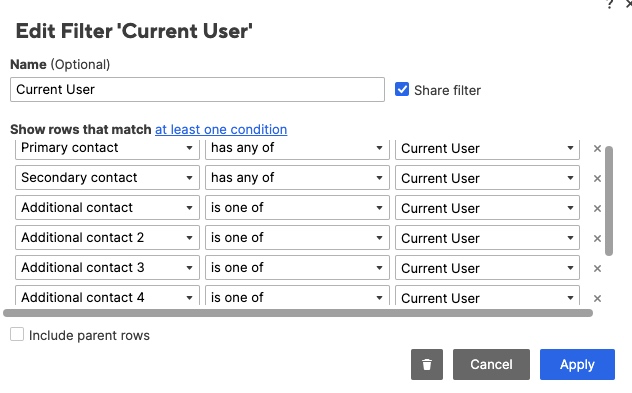Click the 'at least one condition' link
This screenshot has height=393, width=632.
(221, 129)
